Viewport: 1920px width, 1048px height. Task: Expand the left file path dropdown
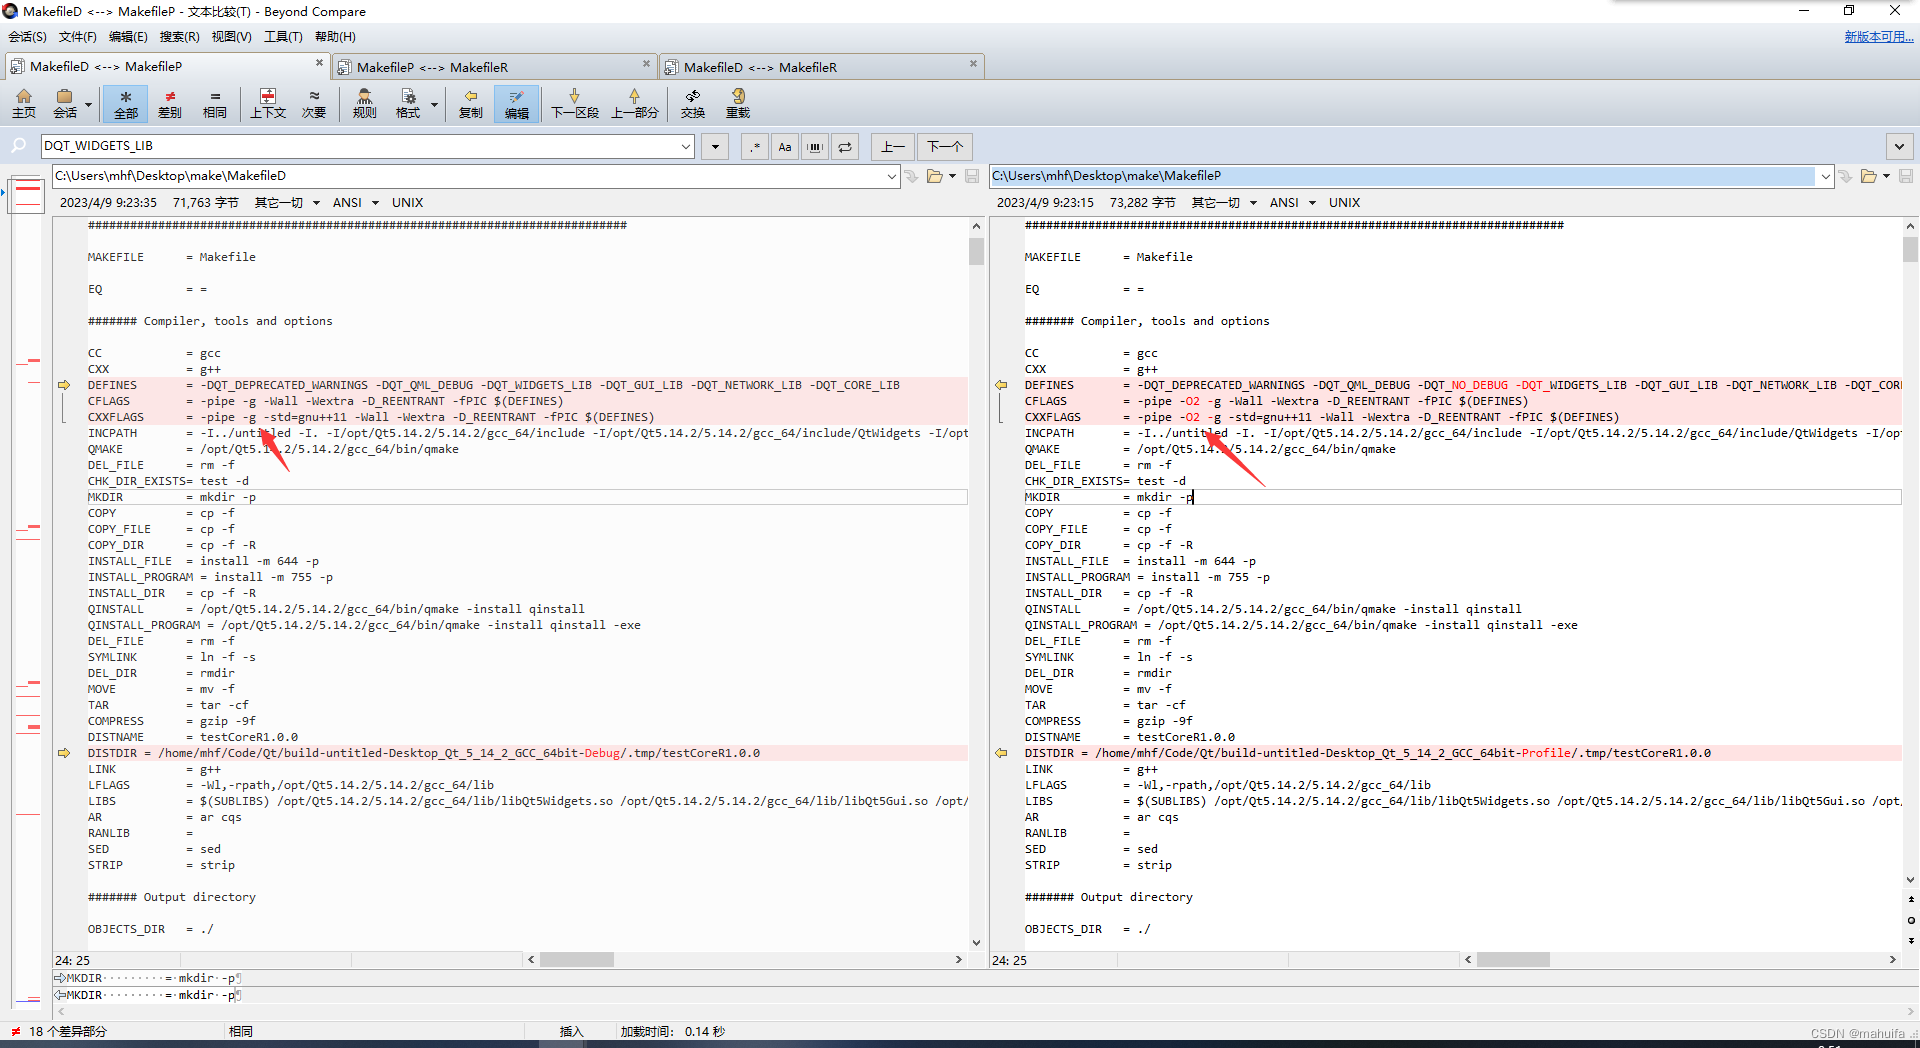(x=891, y=176)
